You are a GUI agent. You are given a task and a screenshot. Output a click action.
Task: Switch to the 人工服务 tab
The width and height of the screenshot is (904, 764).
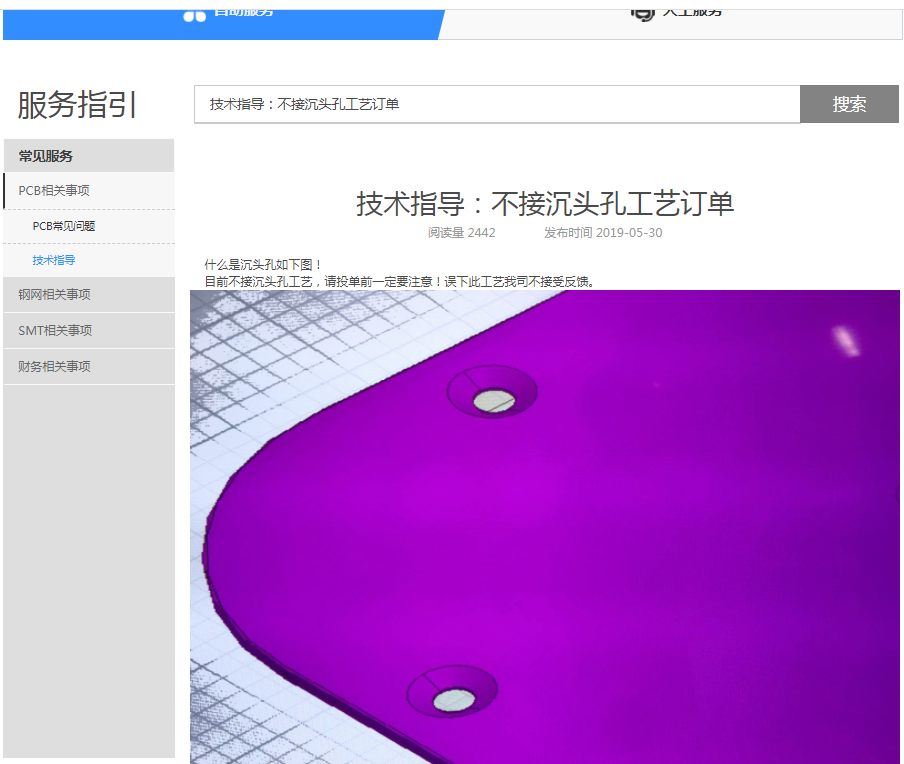tap(690, 13)
